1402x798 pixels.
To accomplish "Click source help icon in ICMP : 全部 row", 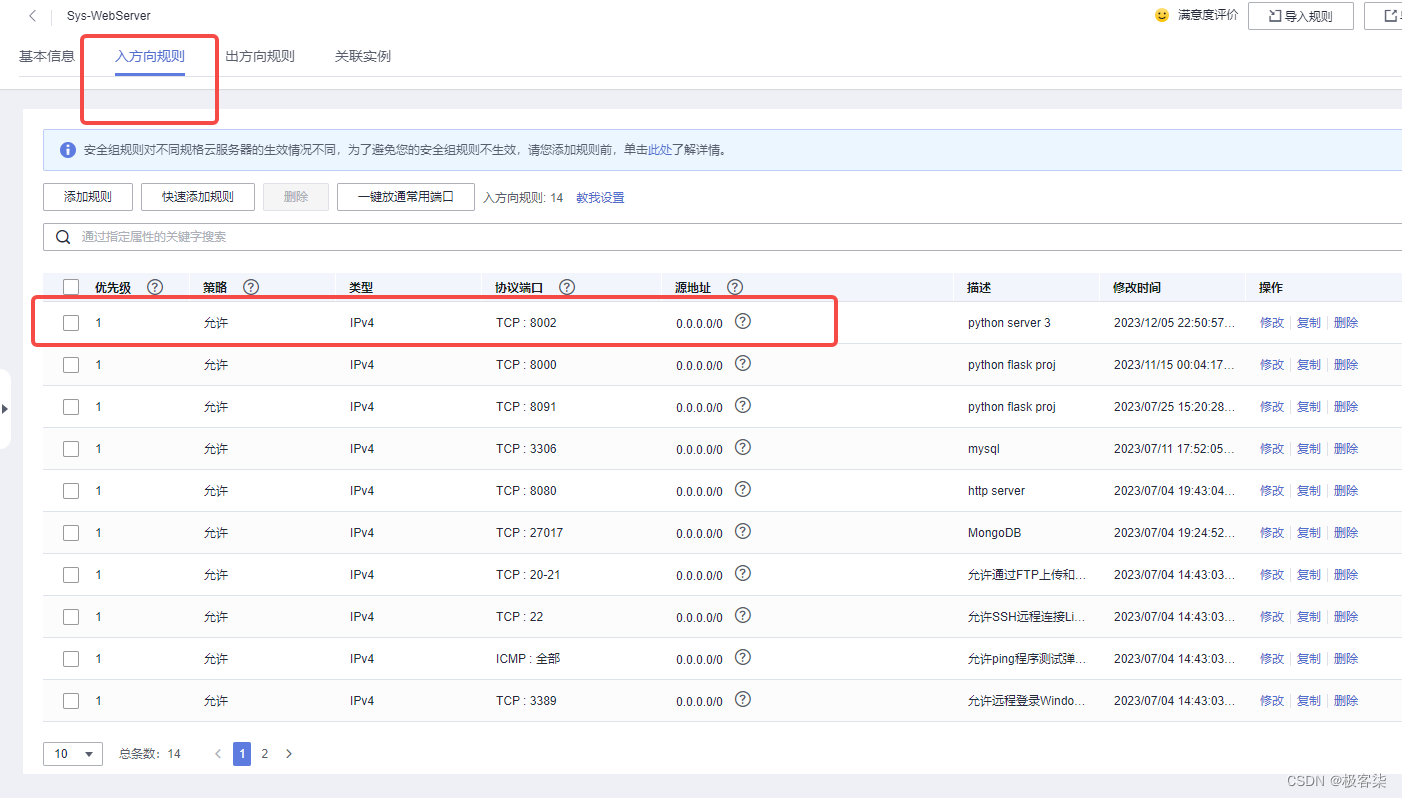I will pyautogui.click(x=742, y=657).
